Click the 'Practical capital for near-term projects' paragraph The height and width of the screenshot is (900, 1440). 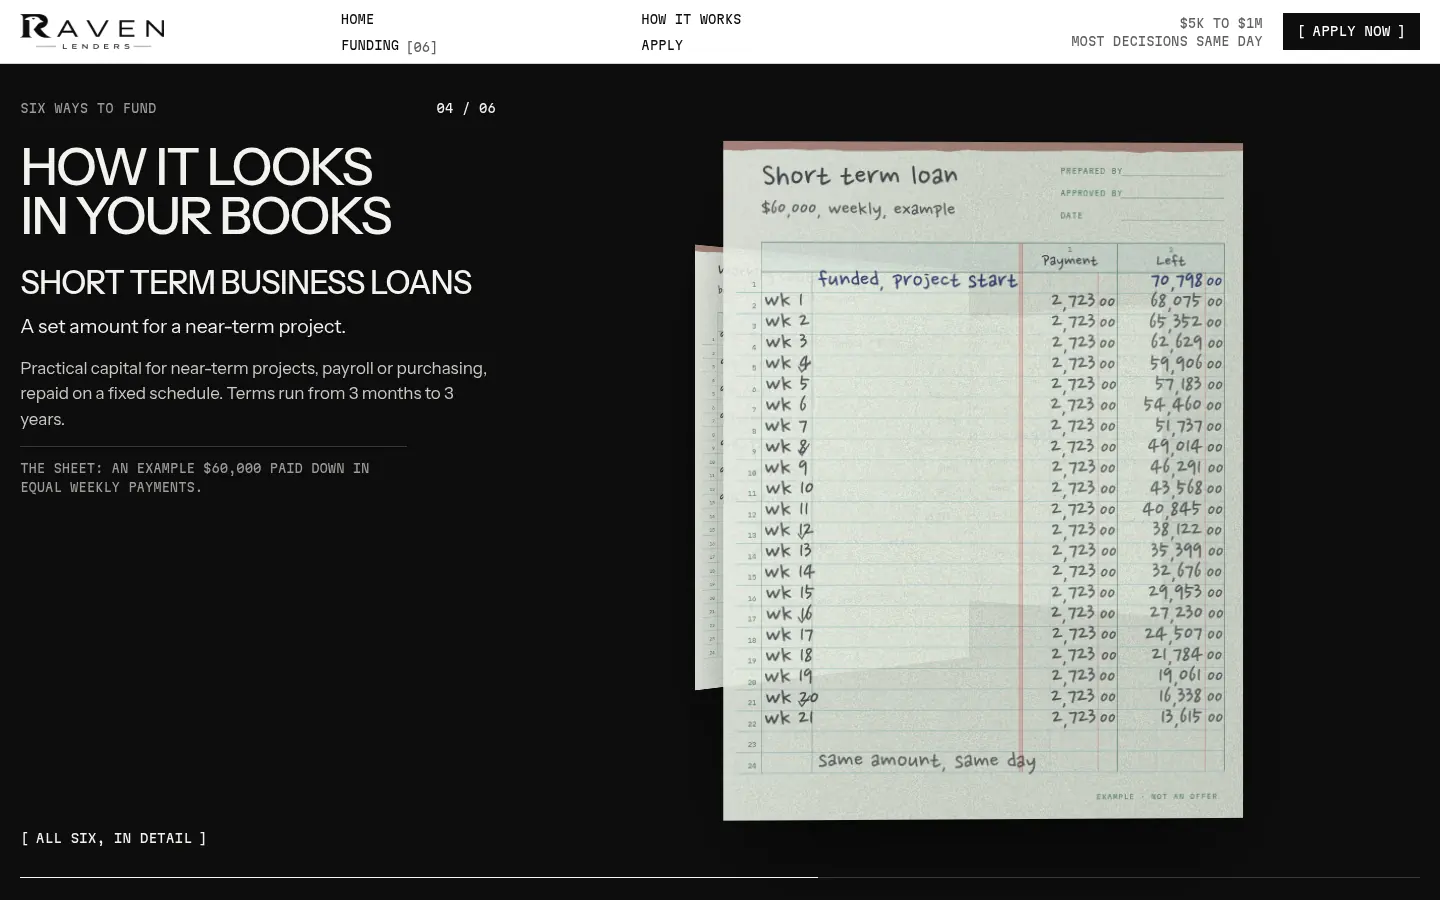(x=254, y=393)
